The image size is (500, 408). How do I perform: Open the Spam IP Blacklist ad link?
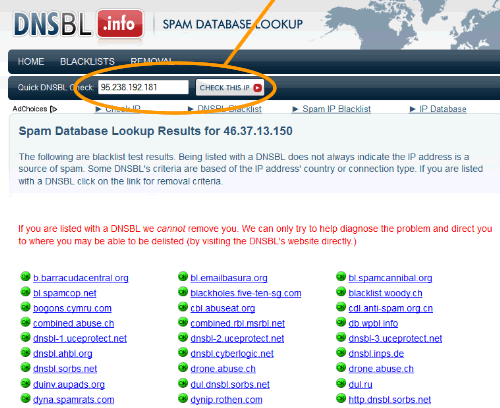[x=336, y=109]
